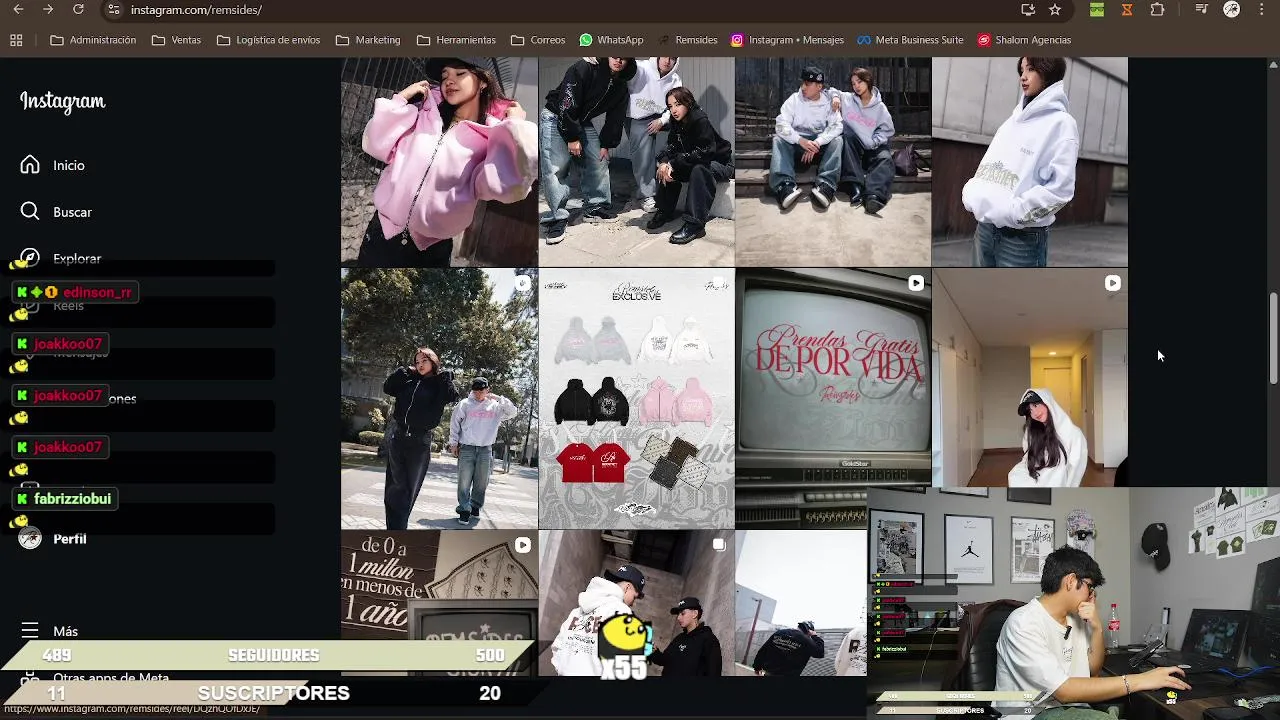Open the white hoodie back print post
The image size is (1280, 720).
click(x=1029, y=161)
